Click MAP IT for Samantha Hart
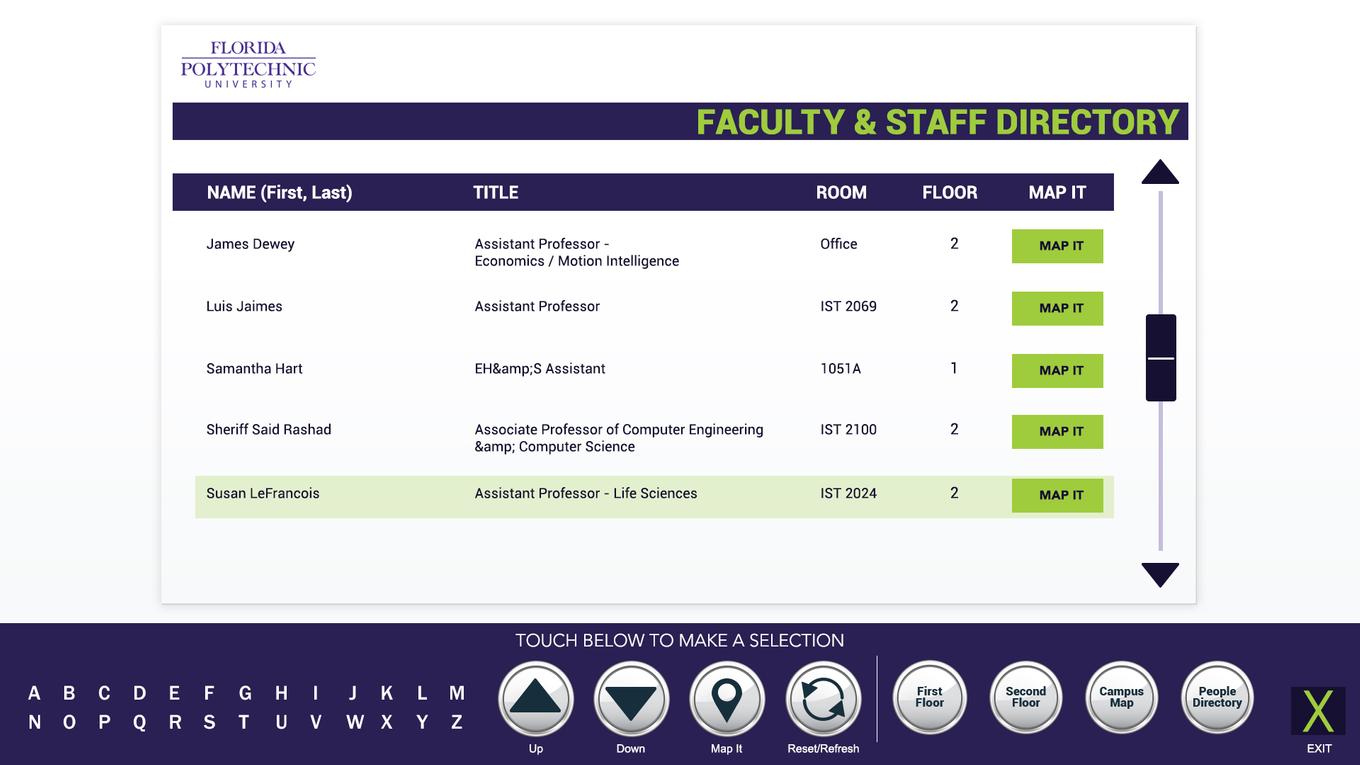The width and height of the screenshot is (1360, 765). coord(1057,370)
